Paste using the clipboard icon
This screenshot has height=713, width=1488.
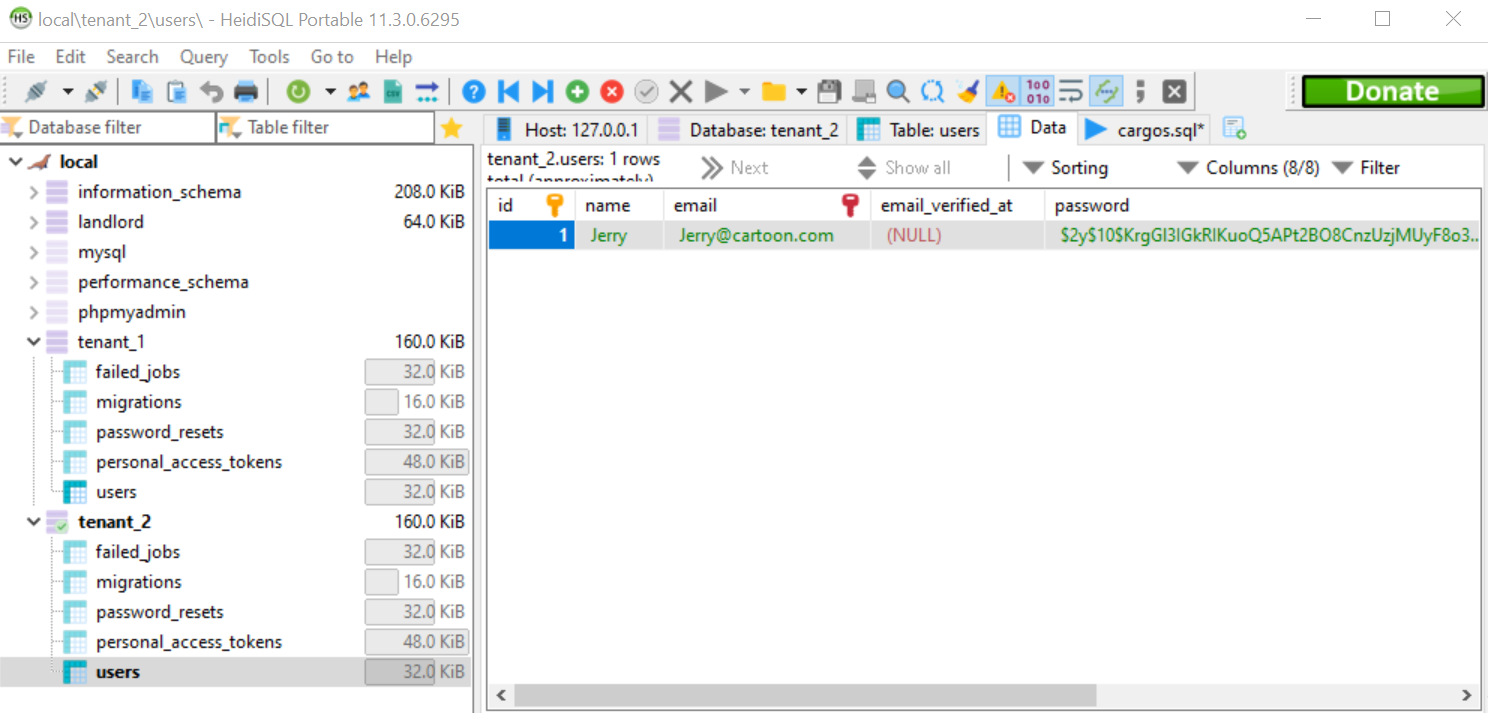(x=177, y=92)
